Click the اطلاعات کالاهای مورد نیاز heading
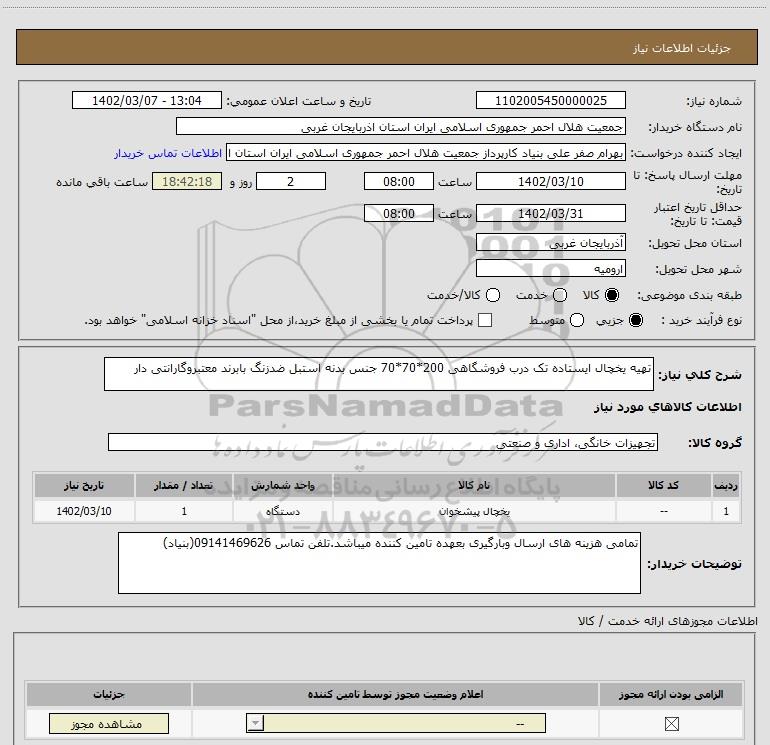This screenshot has width=770, height=745. pyautogui.click(x=668, y=407)
